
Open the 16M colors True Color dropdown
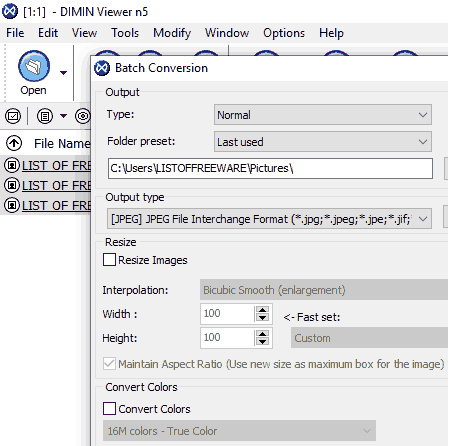[x=239, y=431]
